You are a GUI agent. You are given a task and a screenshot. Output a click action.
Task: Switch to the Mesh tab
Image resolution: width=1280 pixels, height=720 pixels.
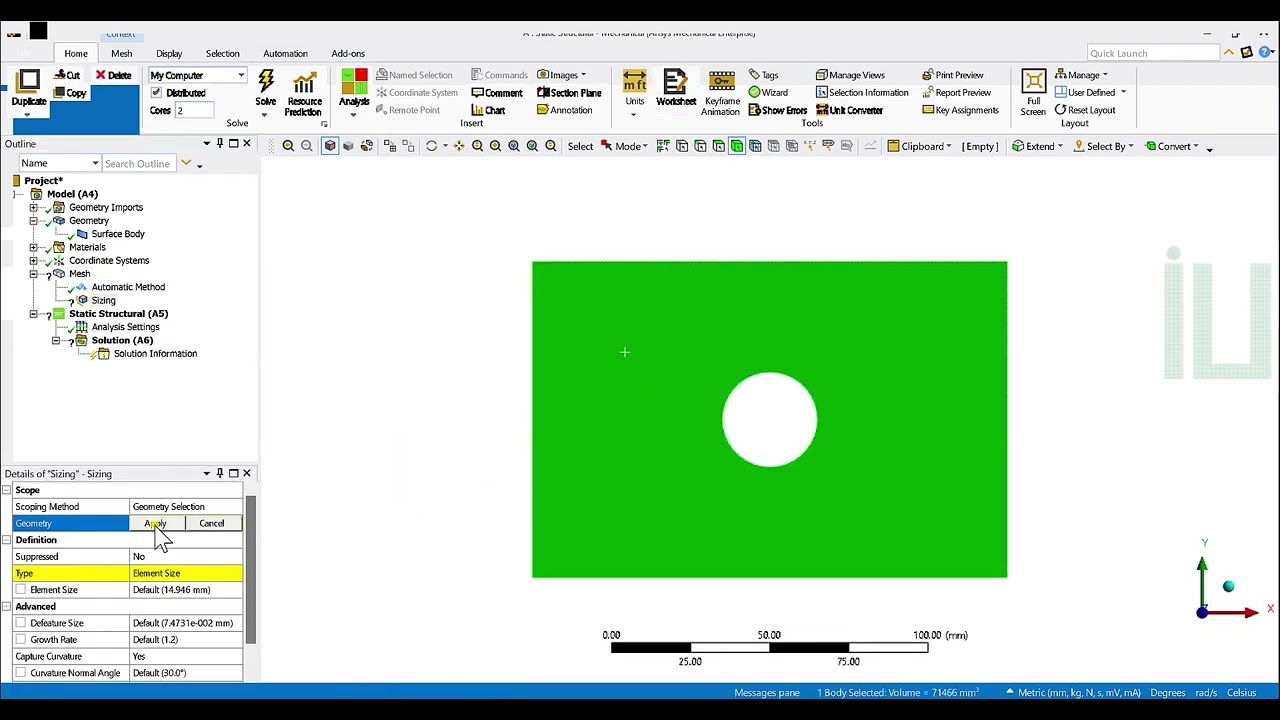pos(121,53)
